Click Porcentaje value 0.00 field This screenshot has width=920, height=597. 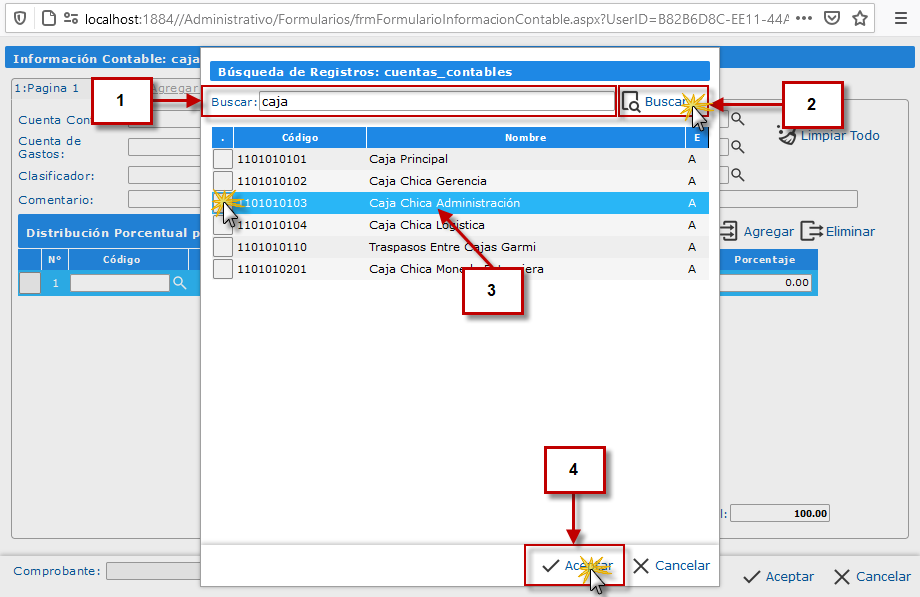(x=765, y=282)
